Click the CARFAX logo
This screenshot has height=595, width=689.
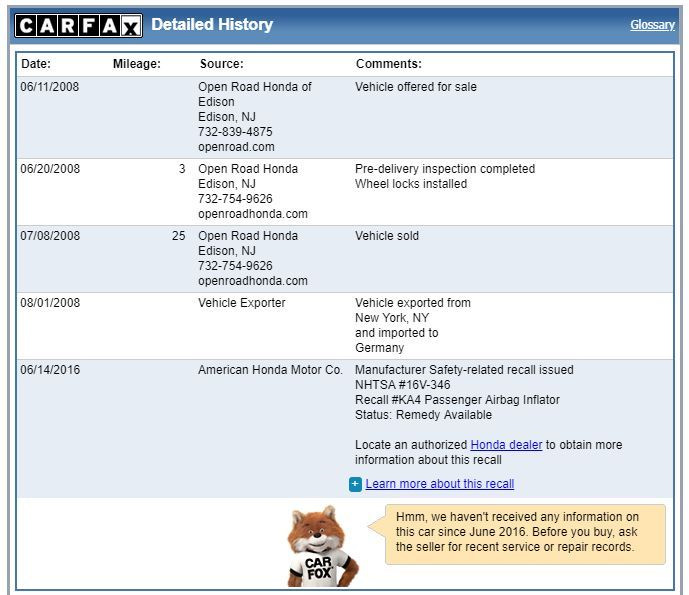[79, 25]
